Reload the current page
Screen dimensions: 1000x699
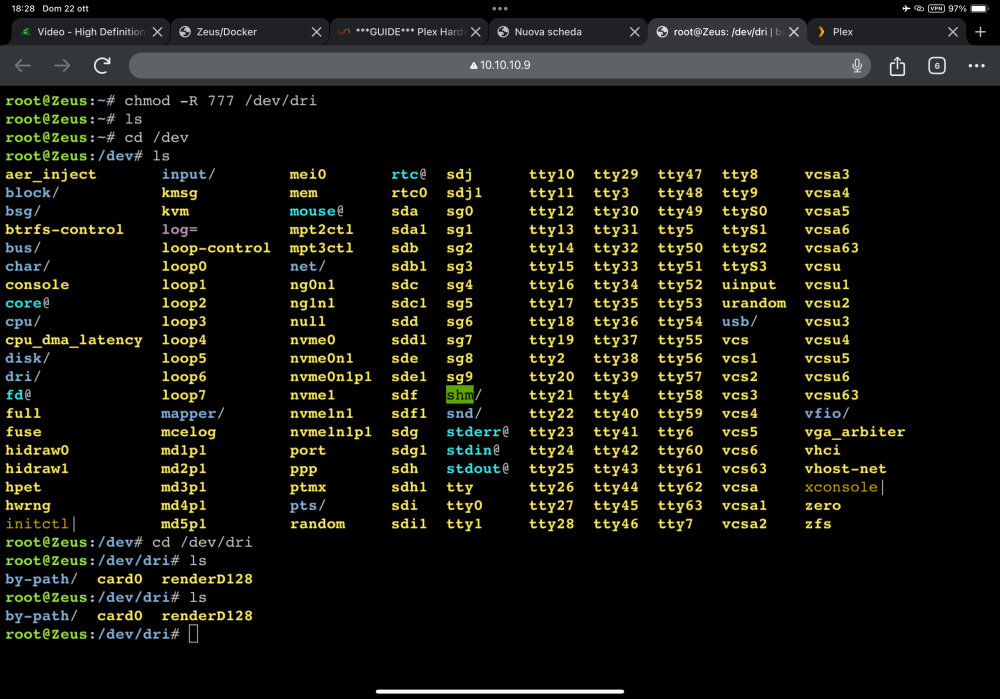tap(102, 65)
